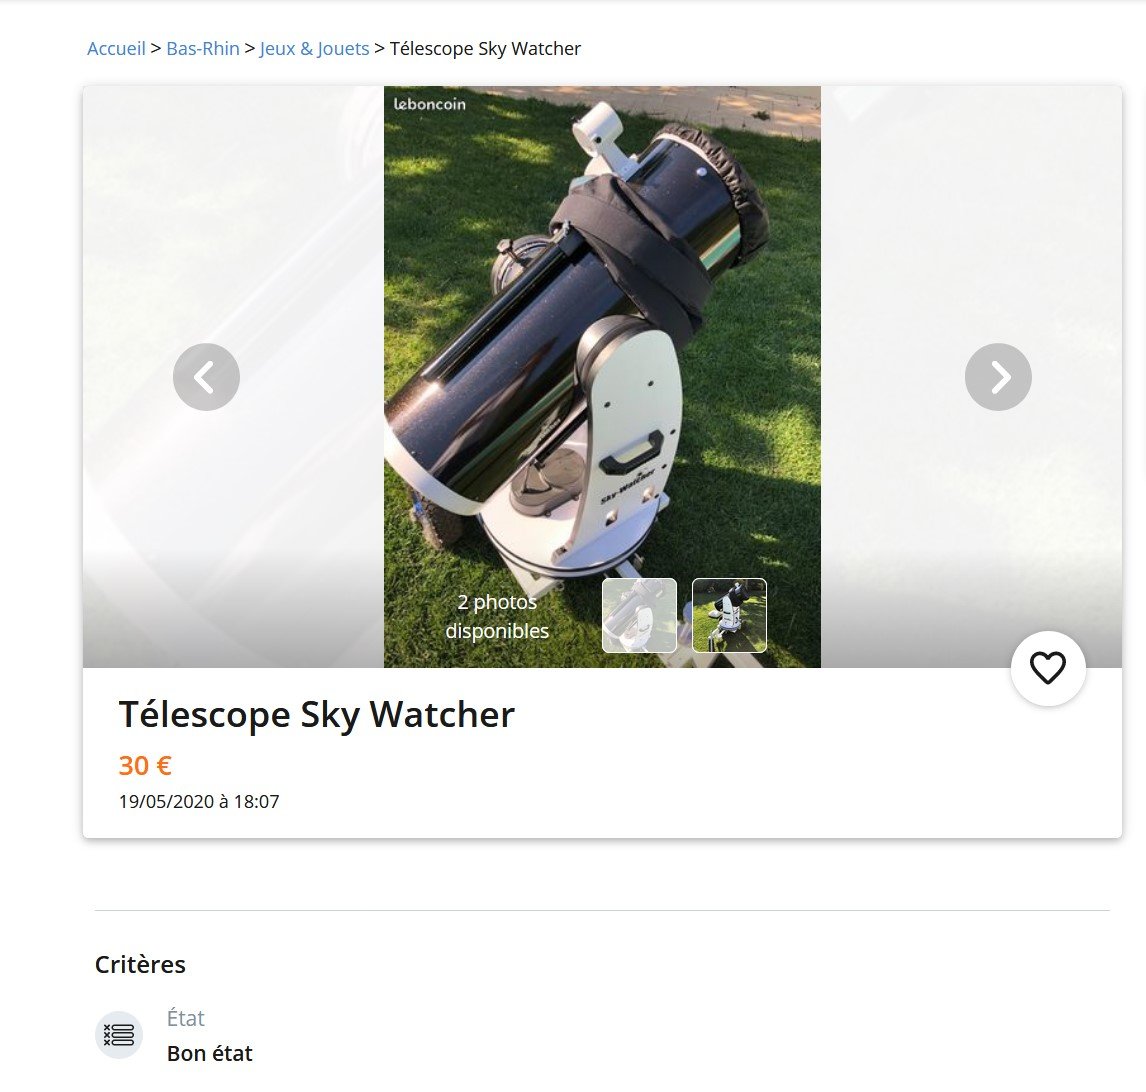Select the first photo thumbnail
Viewport: 1146px width, 1092px height.
pos(640,615)
